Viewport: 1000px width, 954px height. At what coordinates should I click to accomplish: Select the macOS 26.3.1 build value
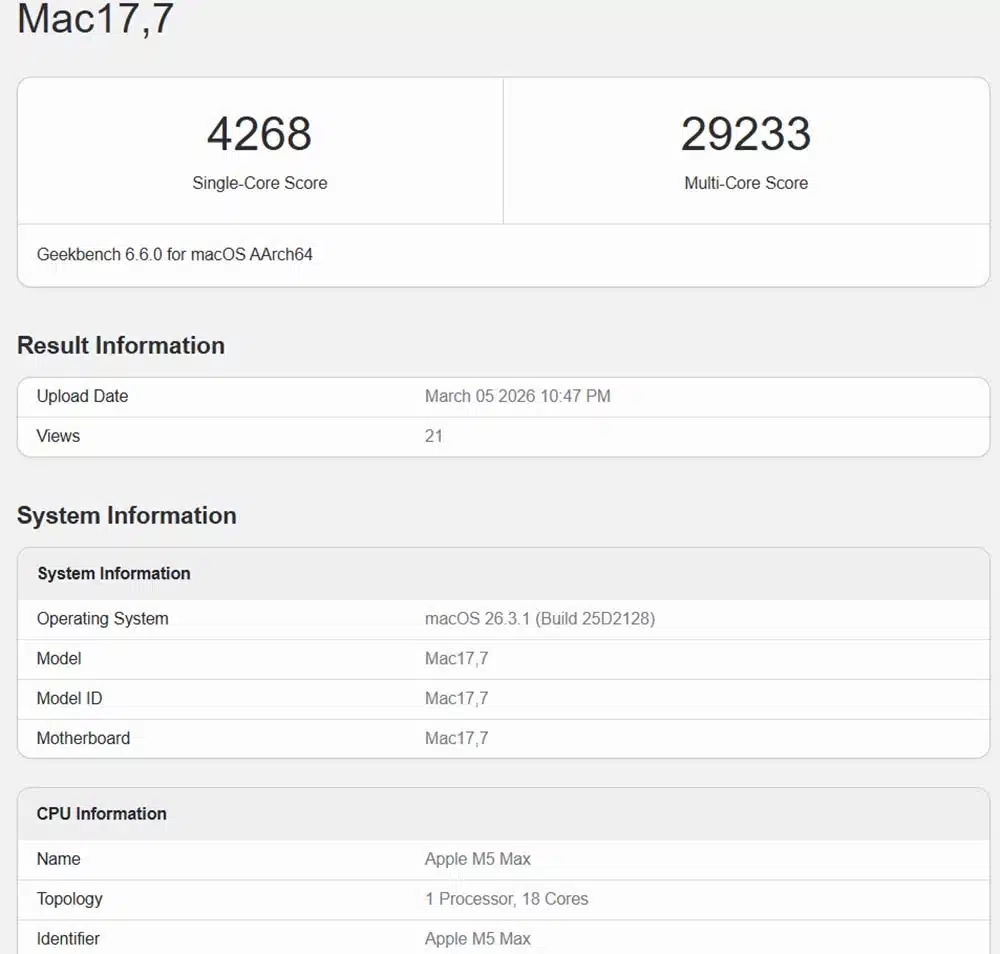tap(538, 619)
